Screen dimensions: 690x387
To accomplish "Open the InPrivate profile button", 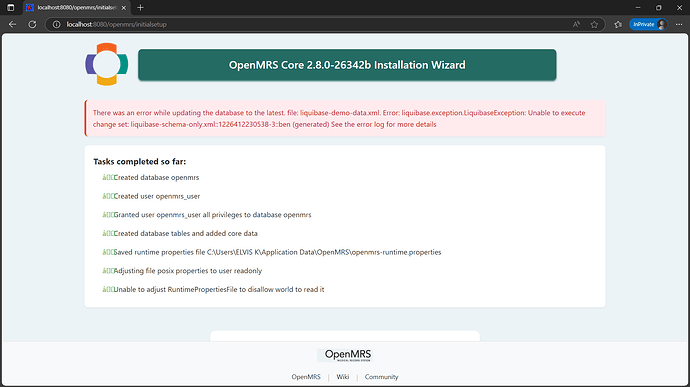I will tap(648, 24).
